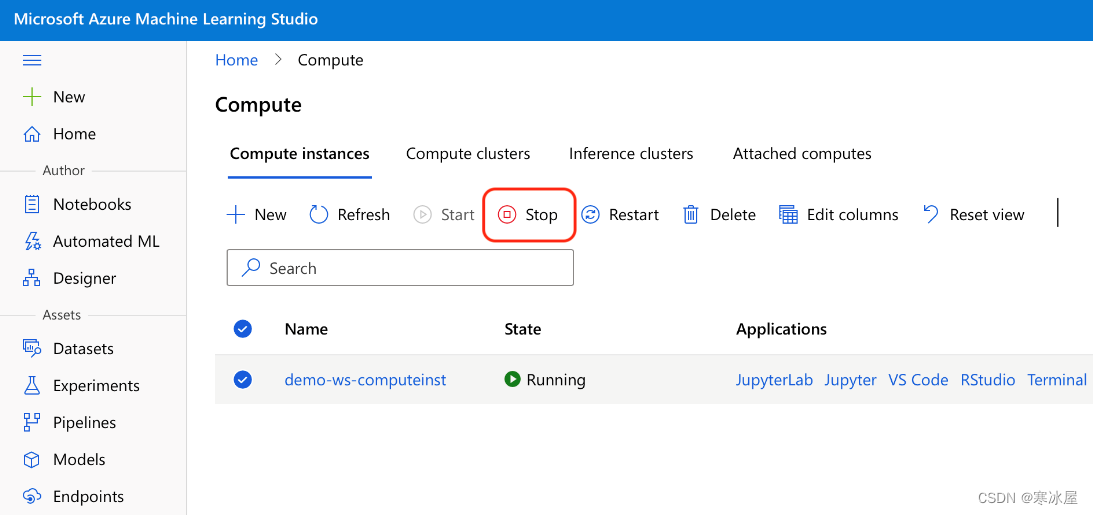Open the demo-ws-computeinst instance link

click(365, 380)
